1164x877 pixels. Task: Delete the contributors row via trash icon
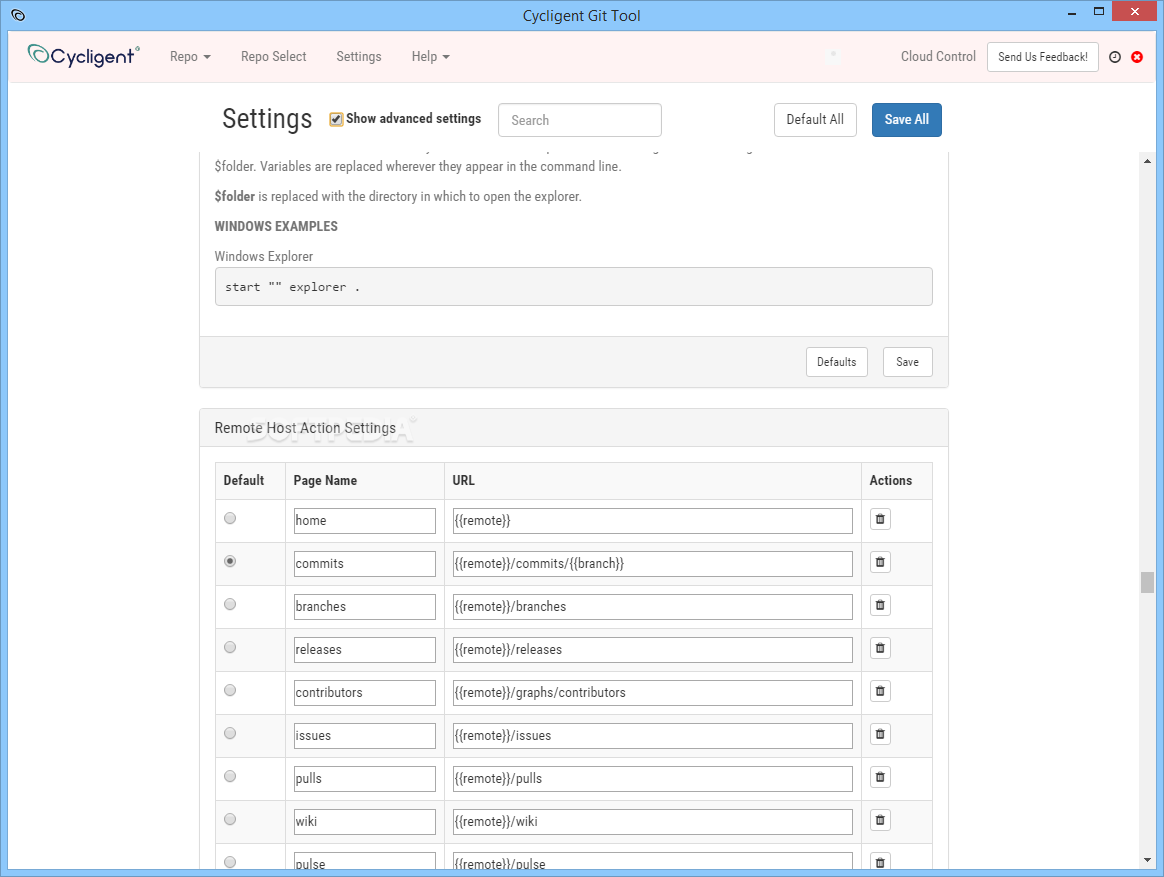point(880,691)
